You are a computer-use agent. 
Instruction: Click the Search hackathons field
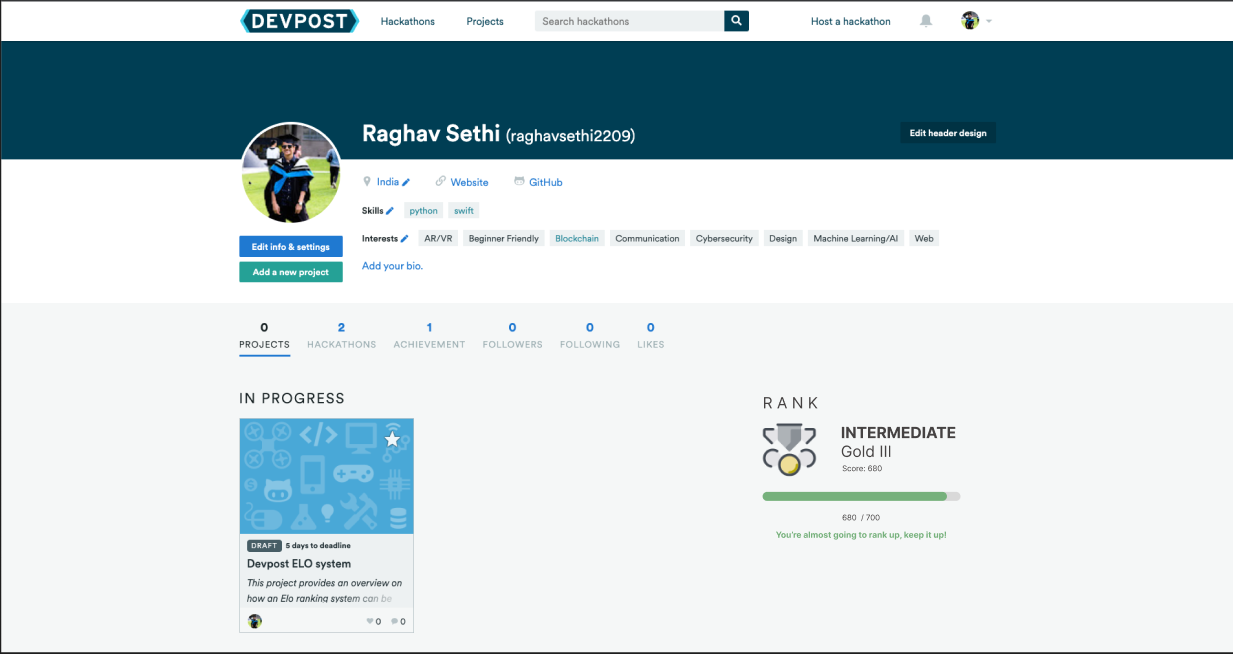(x=629, y=21)
